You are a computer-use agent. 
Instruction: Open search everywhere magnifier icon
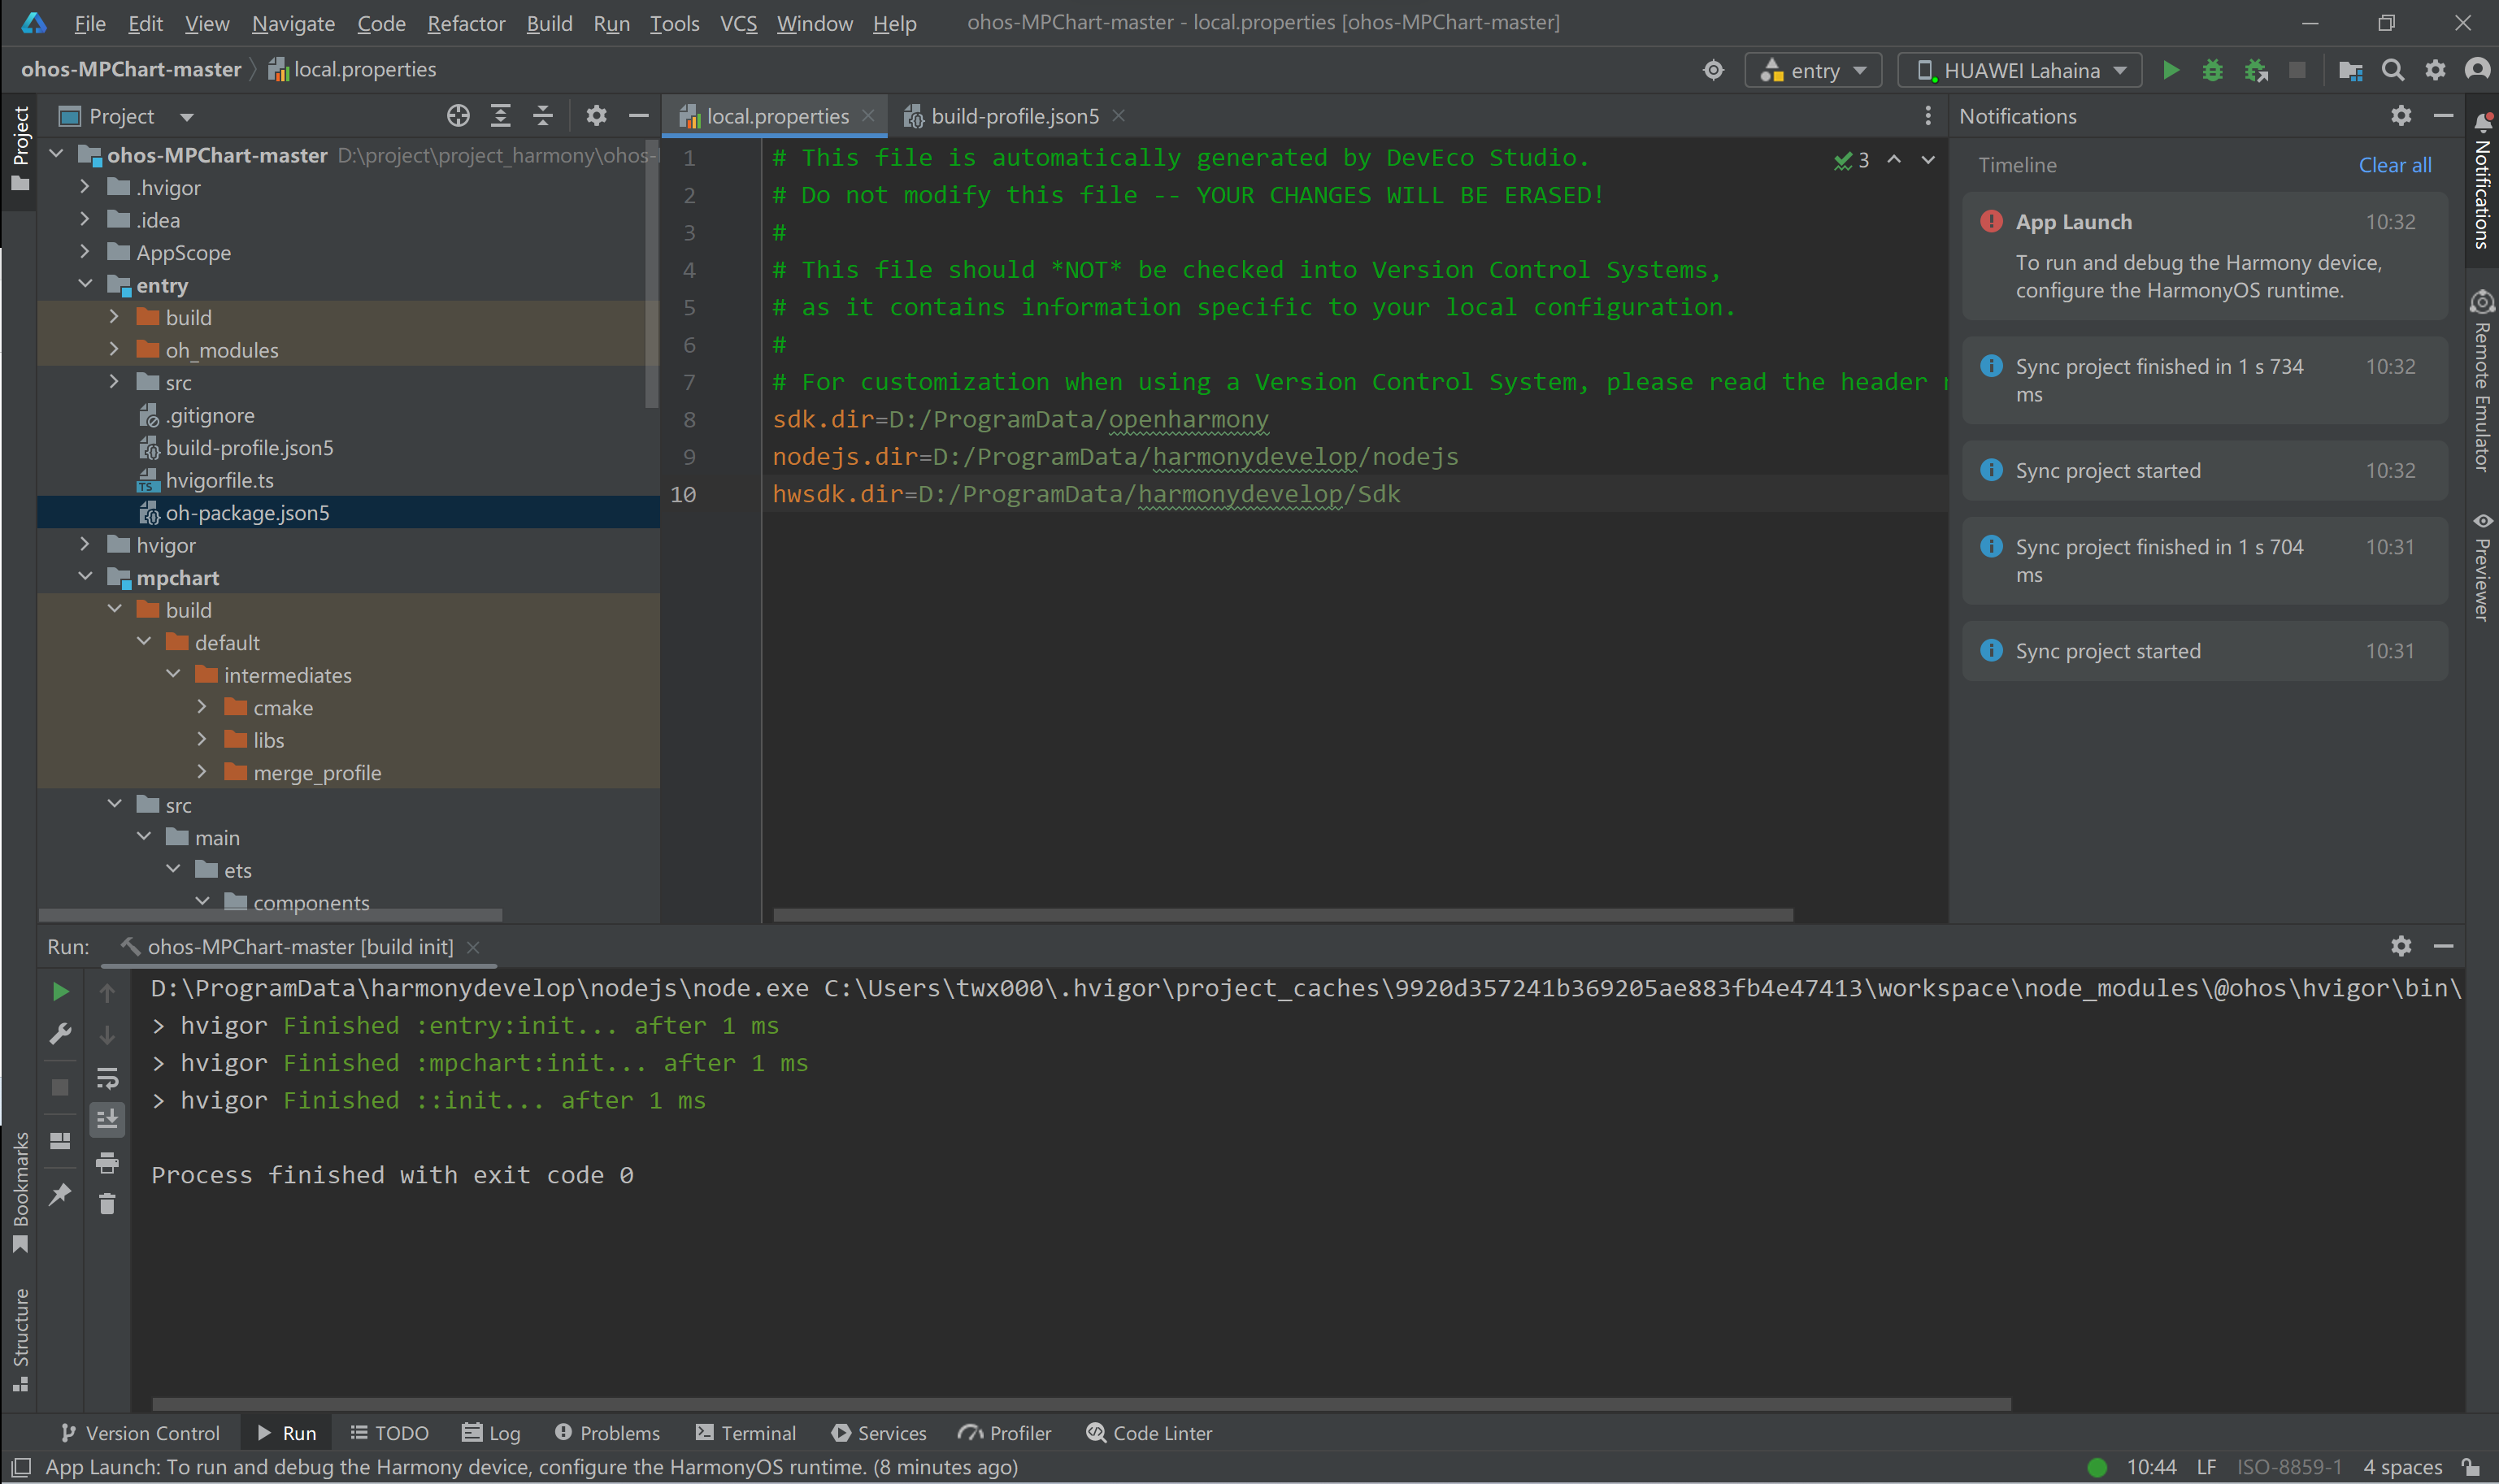[2392, 70]
